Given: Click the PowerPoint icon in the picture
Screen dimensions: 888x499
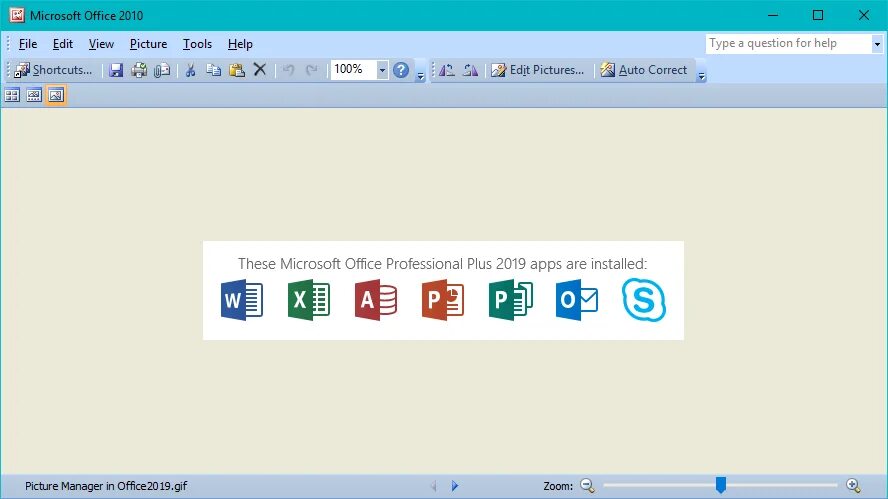Looking at the screenshot, I should 443,300.
